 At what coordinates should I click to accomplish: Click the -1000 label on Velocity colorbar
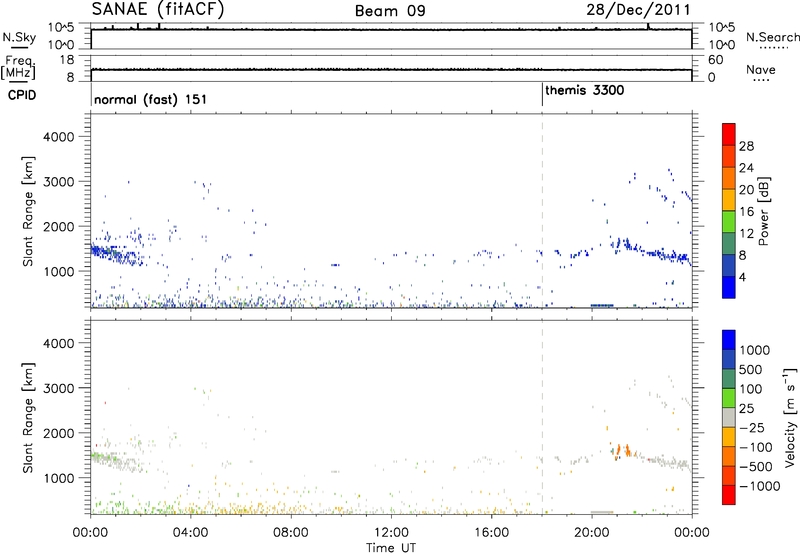[x=760, y=486]
